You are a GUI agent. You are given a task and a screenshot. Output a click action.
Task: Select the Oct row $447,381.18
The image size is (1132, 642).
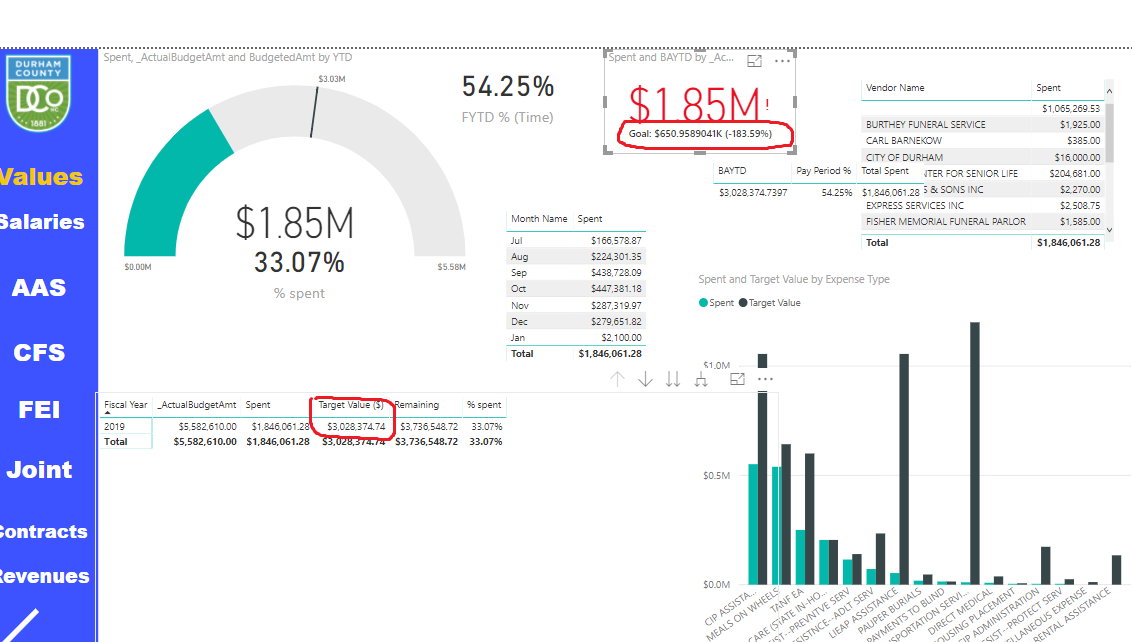[576, 289]
